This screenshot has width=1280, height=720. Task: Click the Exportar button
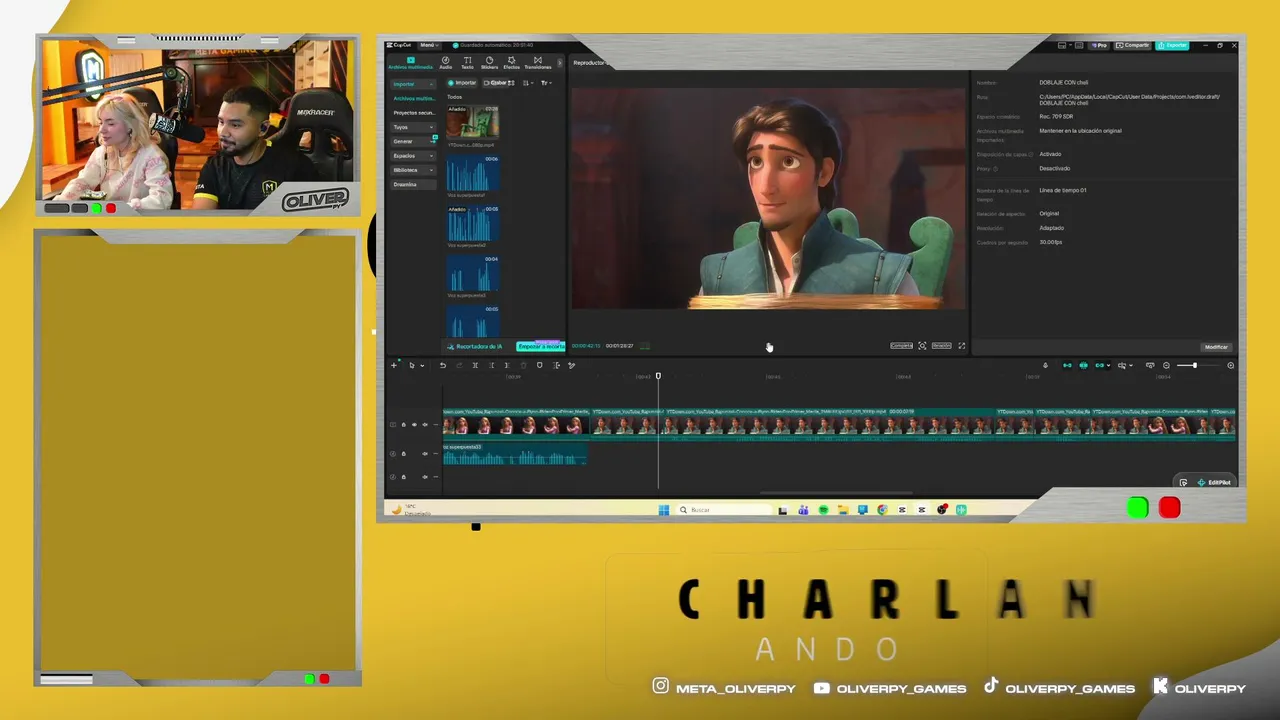[1173, 45]
